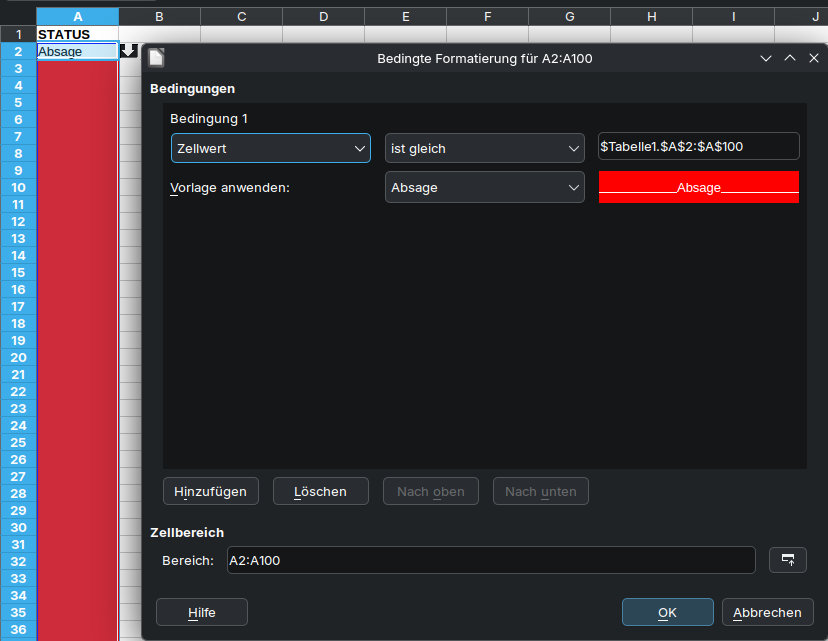Cancel with the Abbrechen button

tap(767, 612)
